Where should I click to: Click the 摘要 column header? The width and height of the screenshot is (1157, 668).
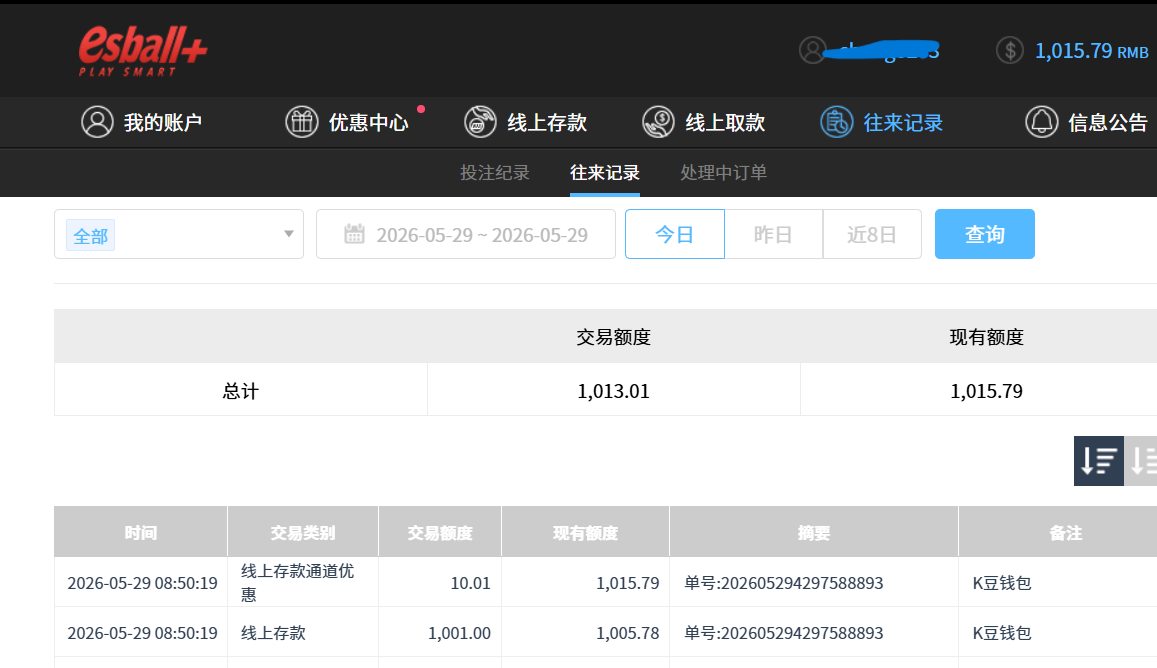pos(814,532)
